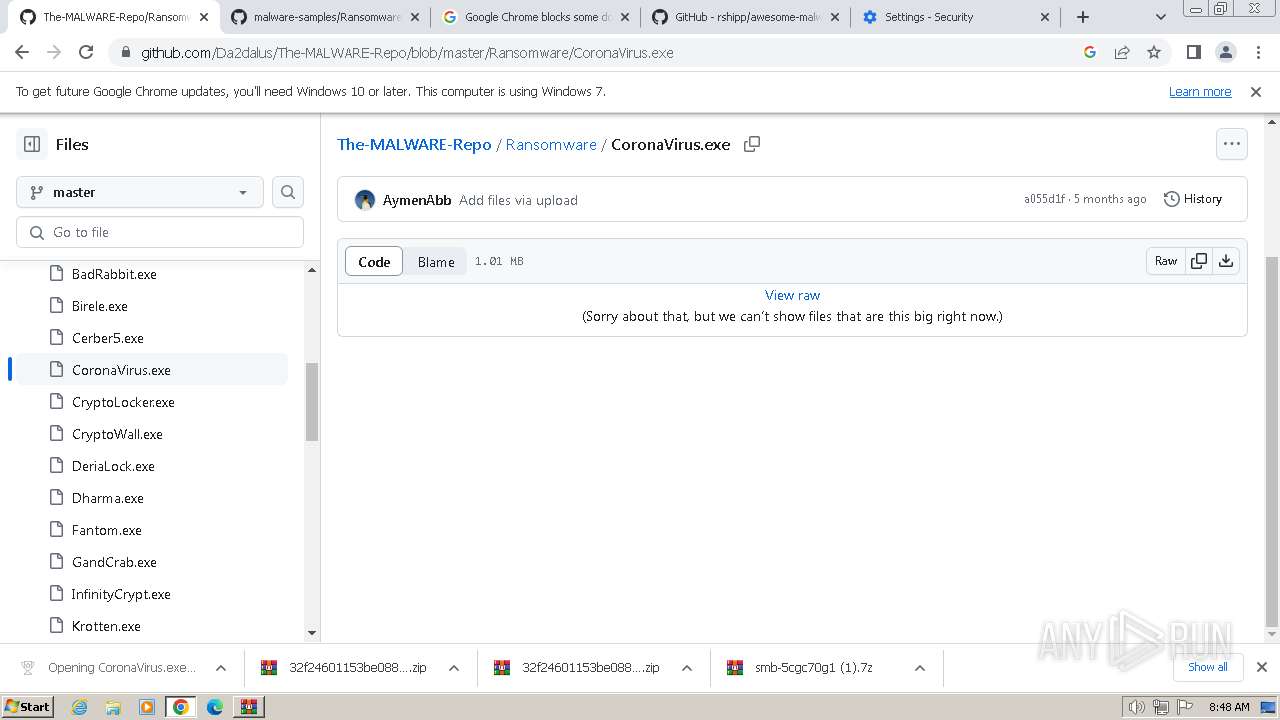This screenshot has width=1280, height=720.
Task: Open InfinityCrypt.exe in file tree
Action: coord(121,594)
